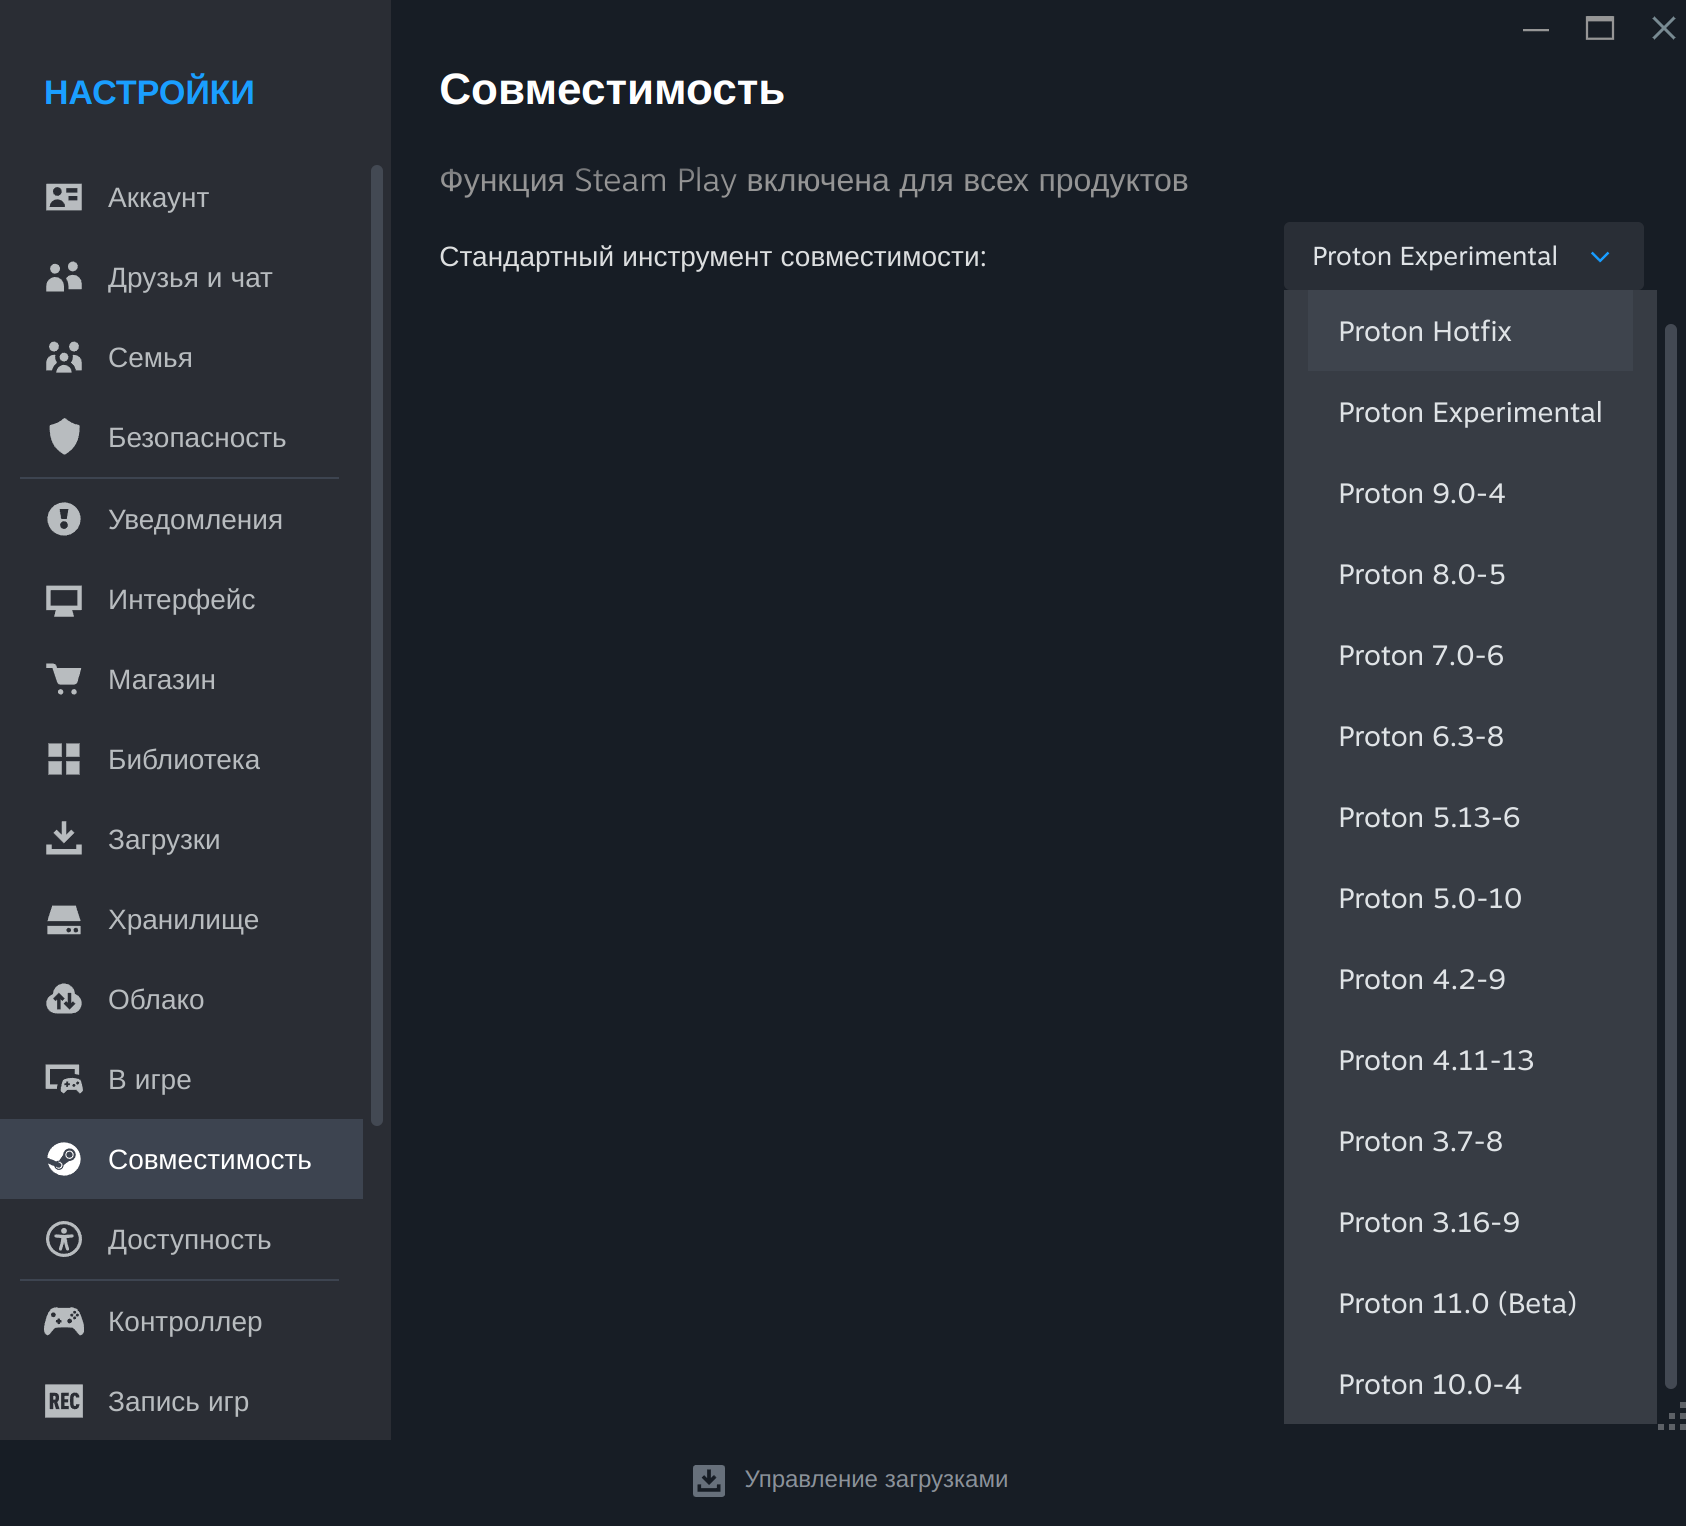The image size is (1686, 1526).
Task: Click the Доступность sidebar entry
Action: point(189,1240)
